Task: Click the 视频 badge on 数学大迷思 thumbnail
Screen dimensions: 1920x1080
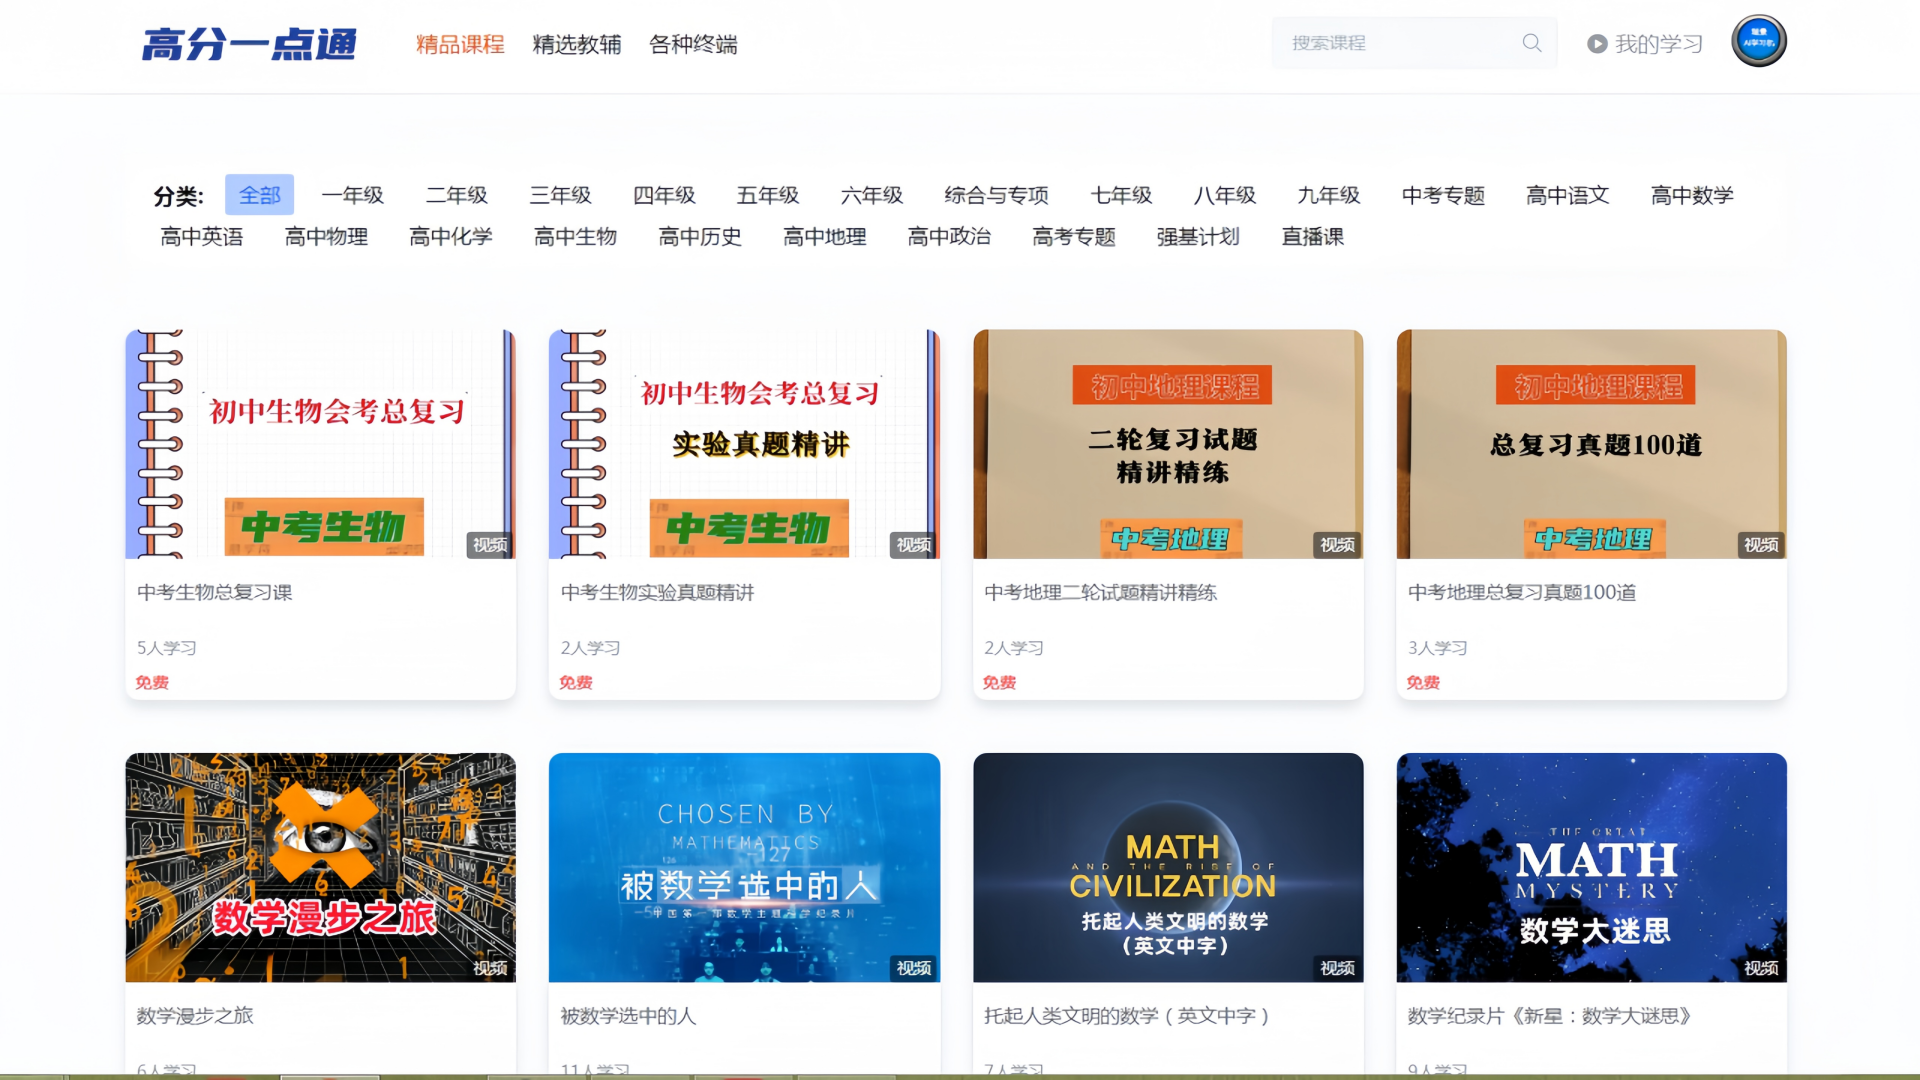Action: (x=1760, y=968)
